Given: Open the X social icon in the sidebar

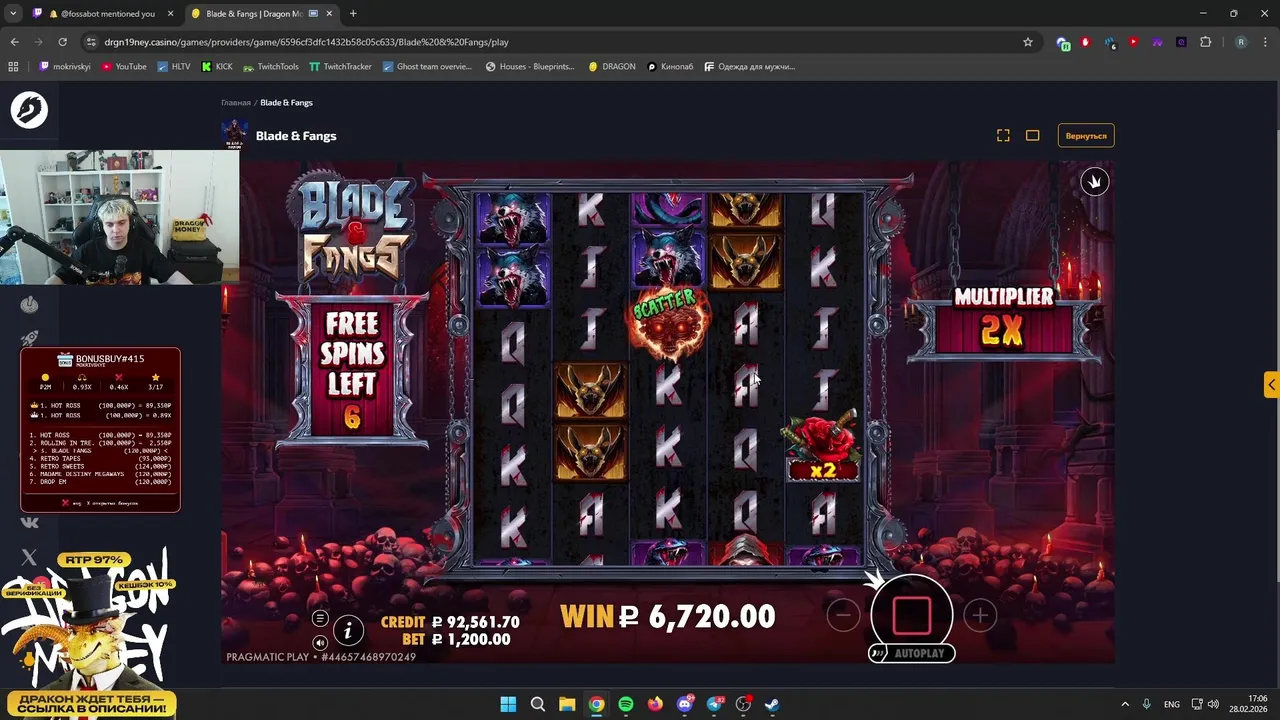Looking at the screenshot, I should (x=29, y=557).
